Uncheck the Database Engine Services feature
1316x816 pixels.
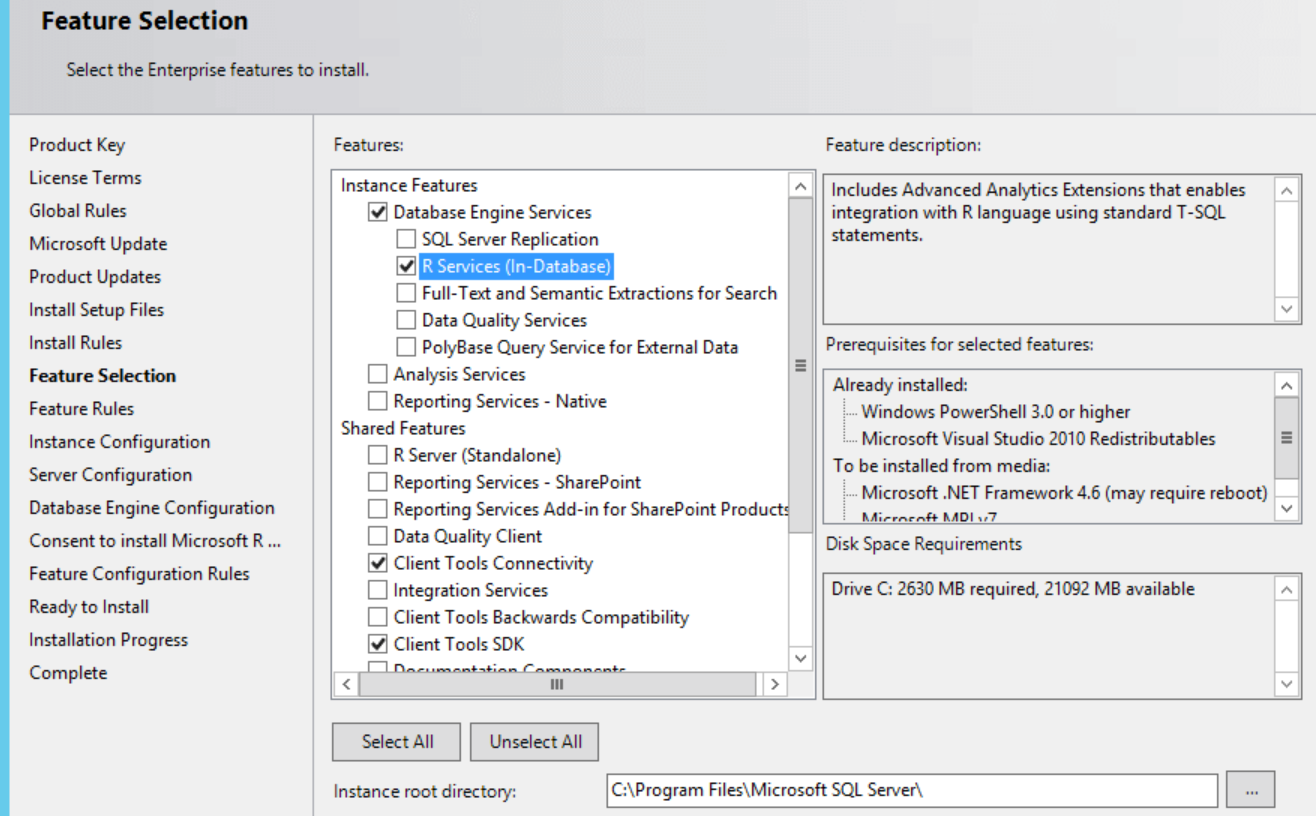(377, 212)
